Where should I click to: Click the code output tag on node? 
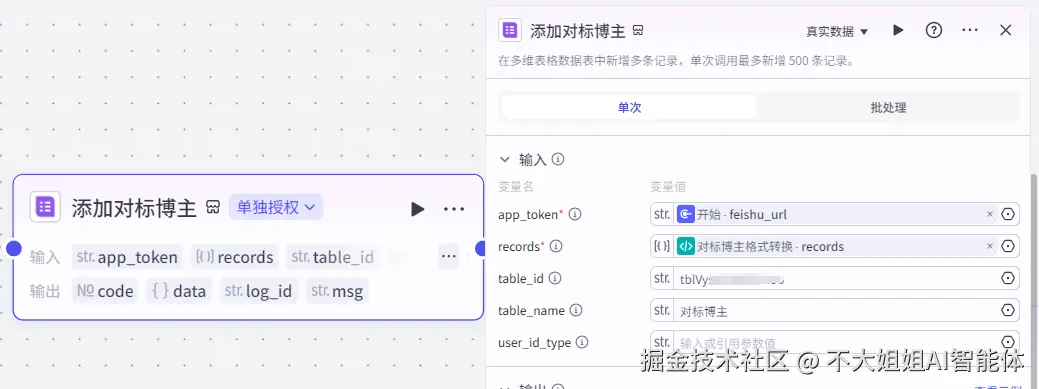click(x=105, y=291)
